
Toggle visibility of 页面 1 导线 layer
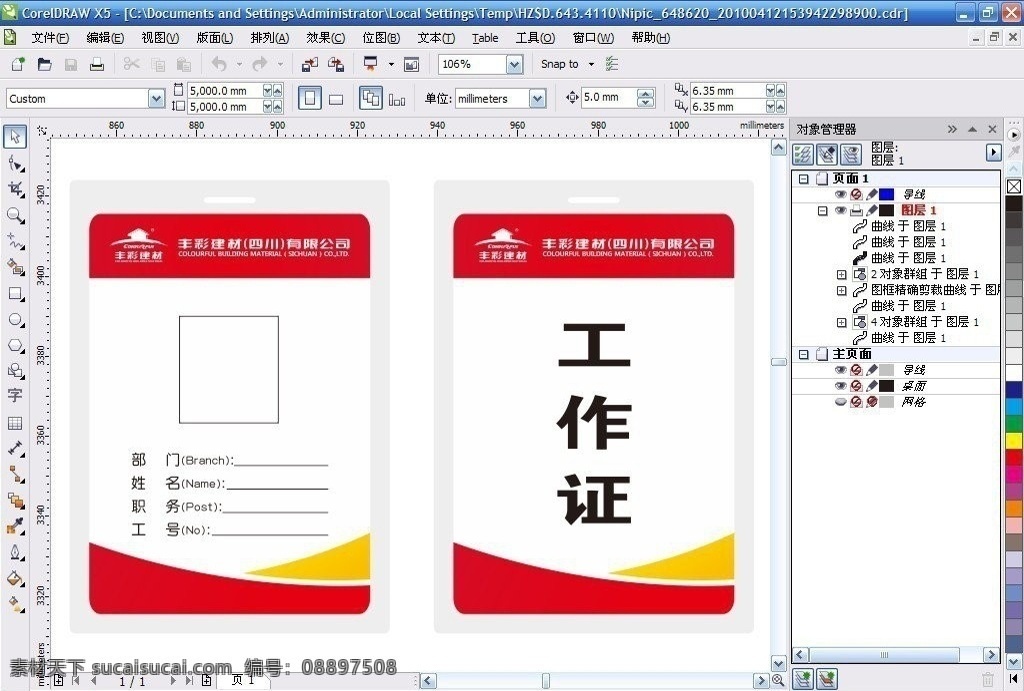[840, 195]
